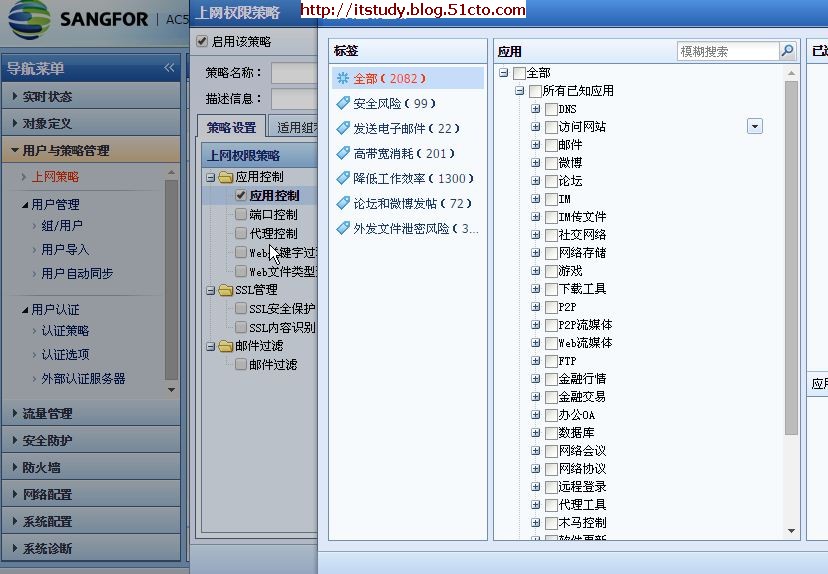Click the 论坛和微博发帖 tag icon
Image resolution: width=828 pixels, height=574 pixels.
point(343,203)
